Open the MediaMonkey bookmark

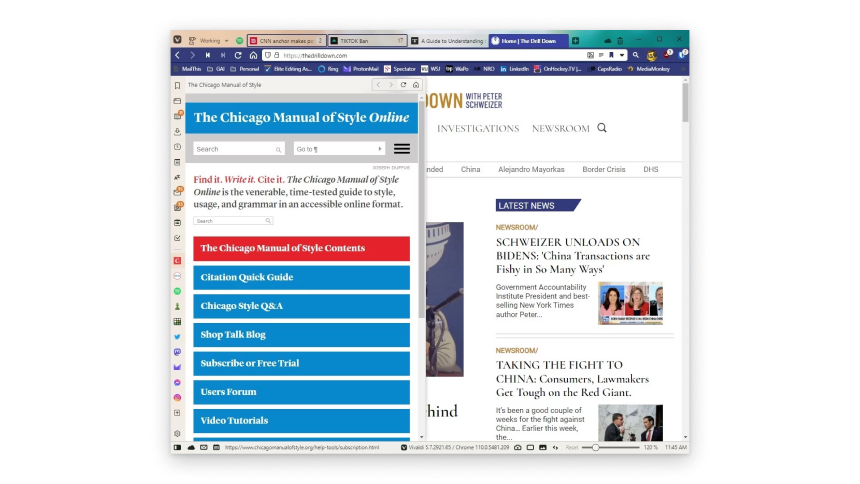point(649,69)
